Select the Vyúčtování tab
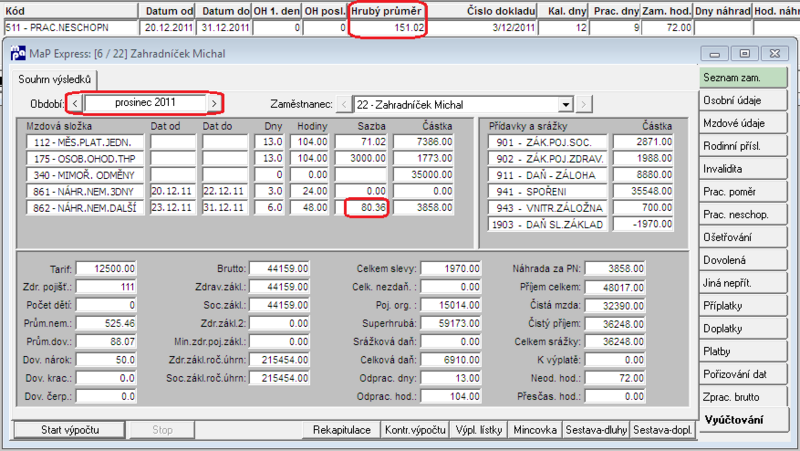 click(743, 420)
